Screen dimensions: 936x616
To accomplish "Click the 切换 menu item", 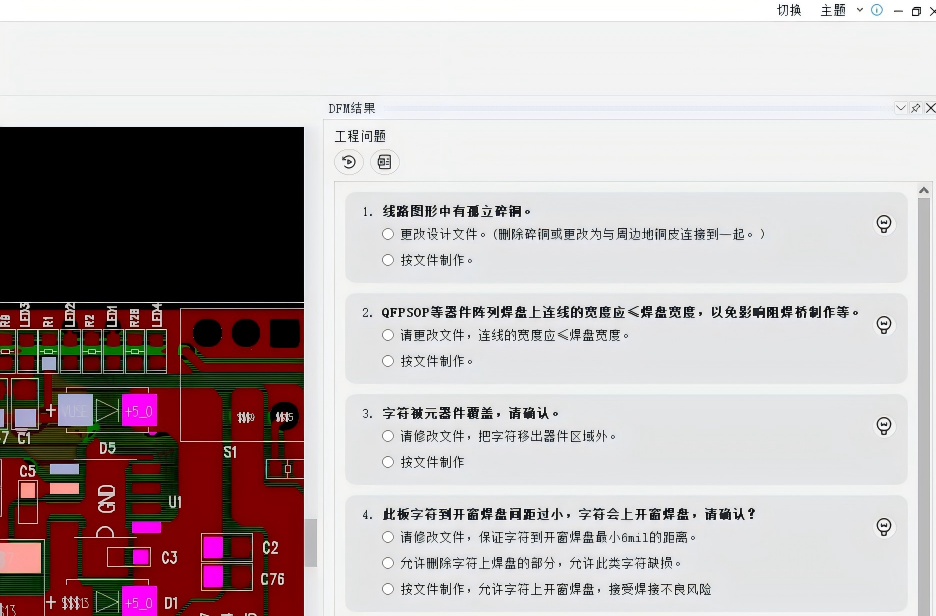I will click(789, 10).
